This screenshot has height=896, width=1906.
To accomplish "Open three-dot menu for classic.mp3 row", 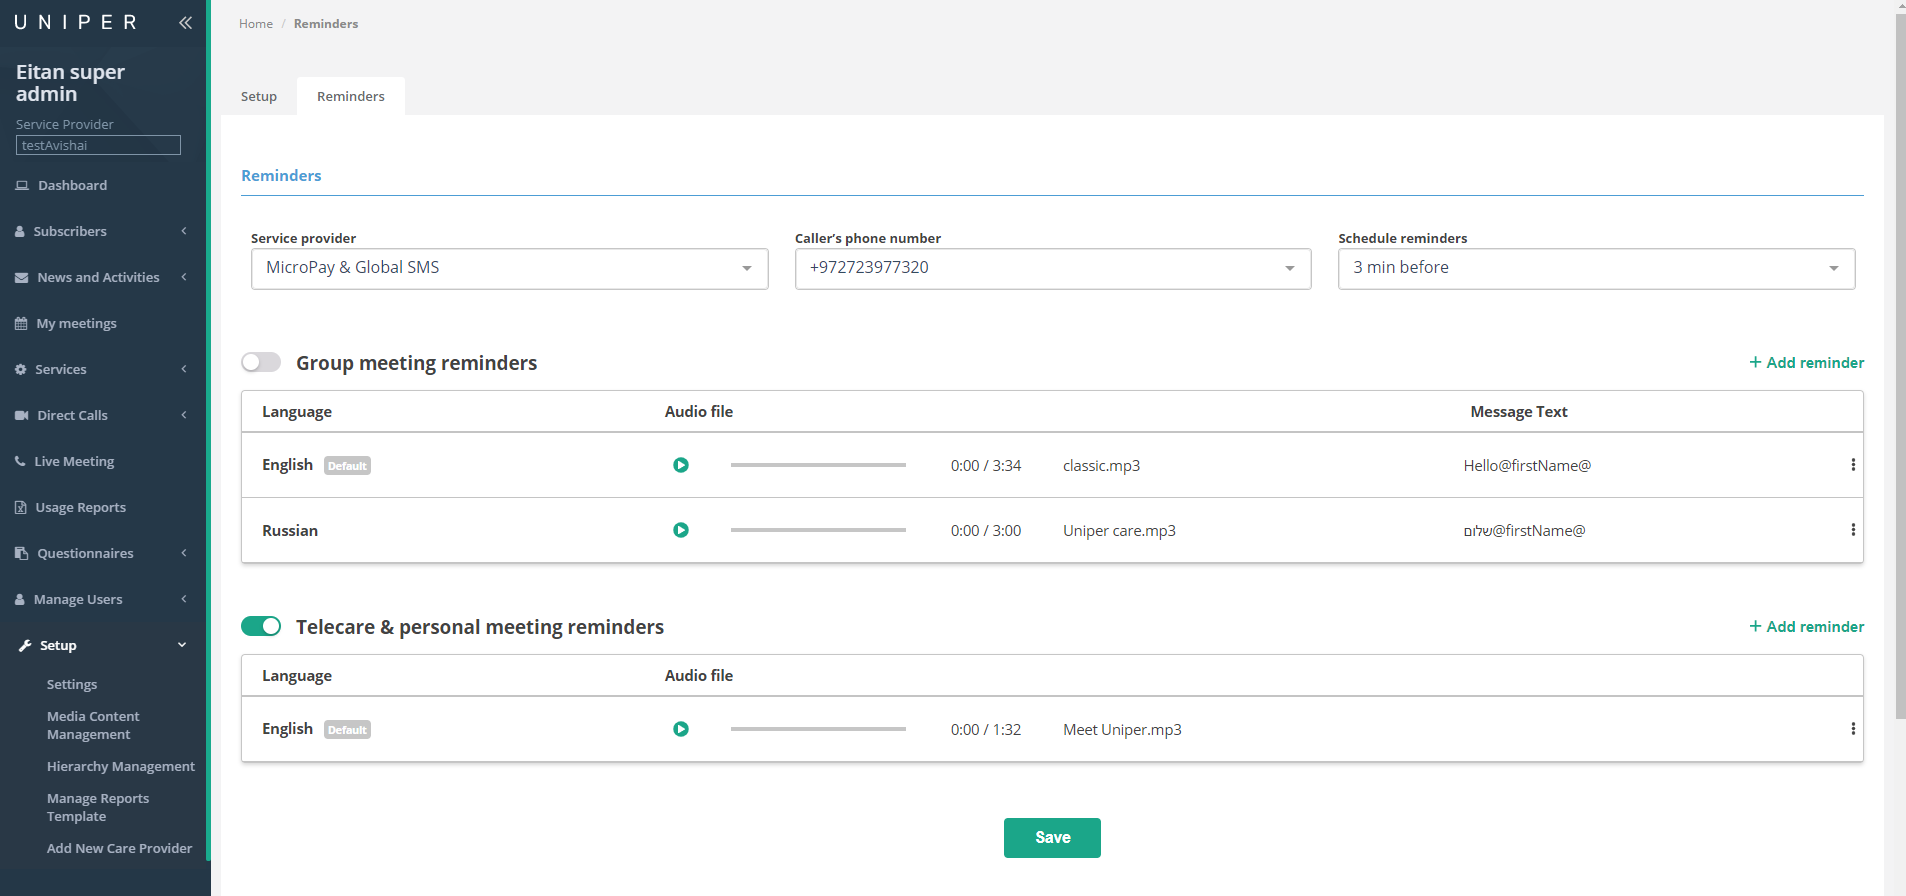I will [x=1852, y=465].
